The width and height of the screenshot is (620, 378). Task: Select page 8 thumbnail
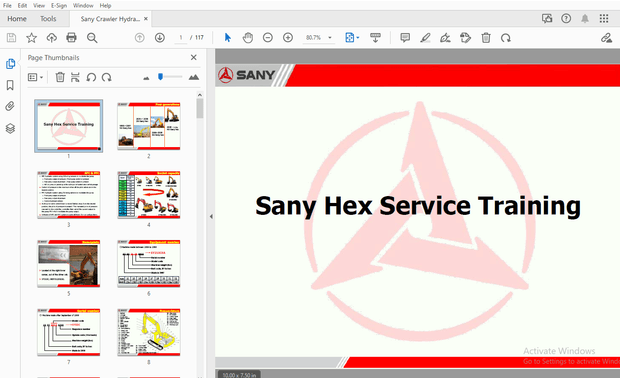149,332
